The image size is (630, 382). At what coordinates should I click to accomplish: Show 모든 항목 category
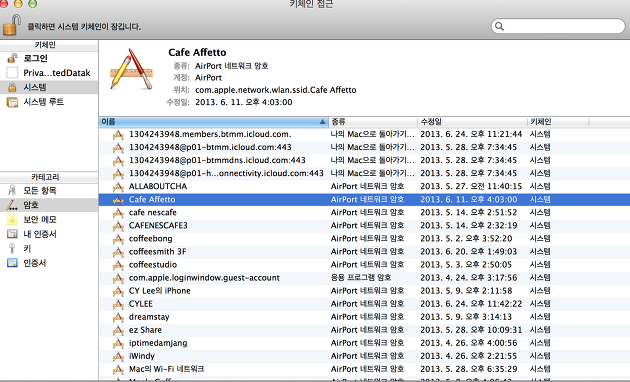point(49,190)
